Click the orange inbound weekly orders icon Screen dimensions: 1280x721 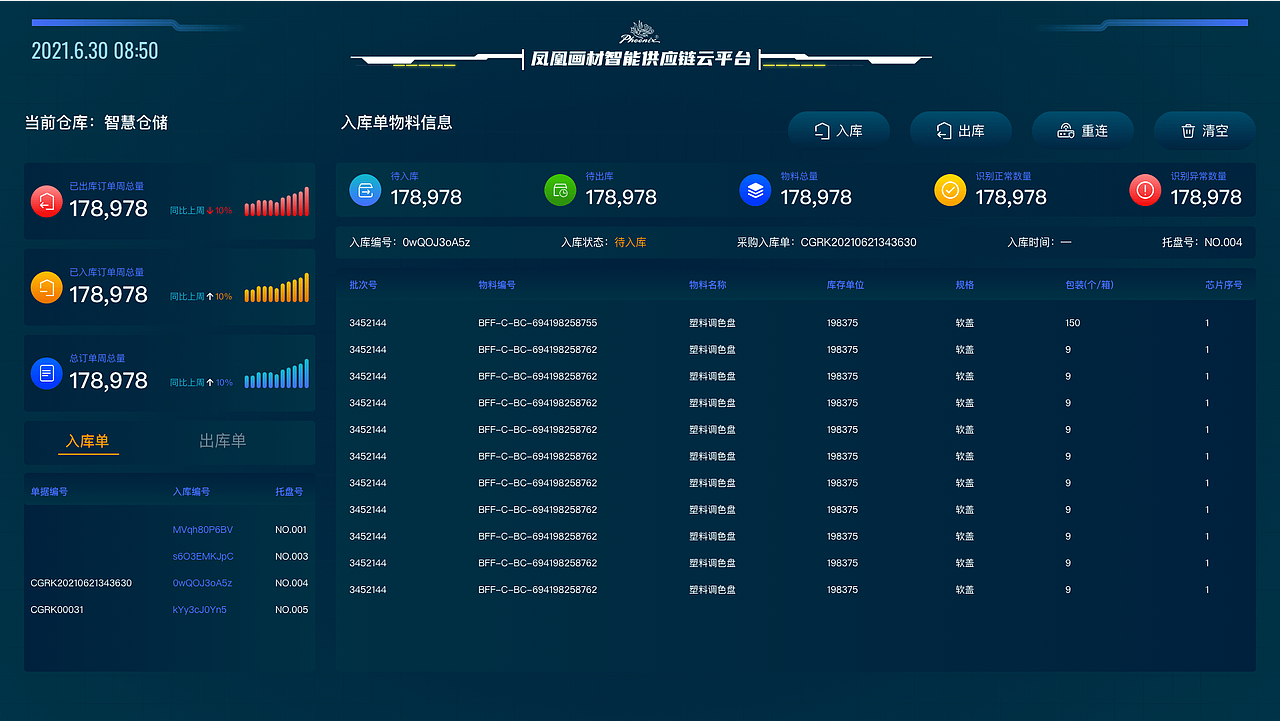(x=47, y=288)
